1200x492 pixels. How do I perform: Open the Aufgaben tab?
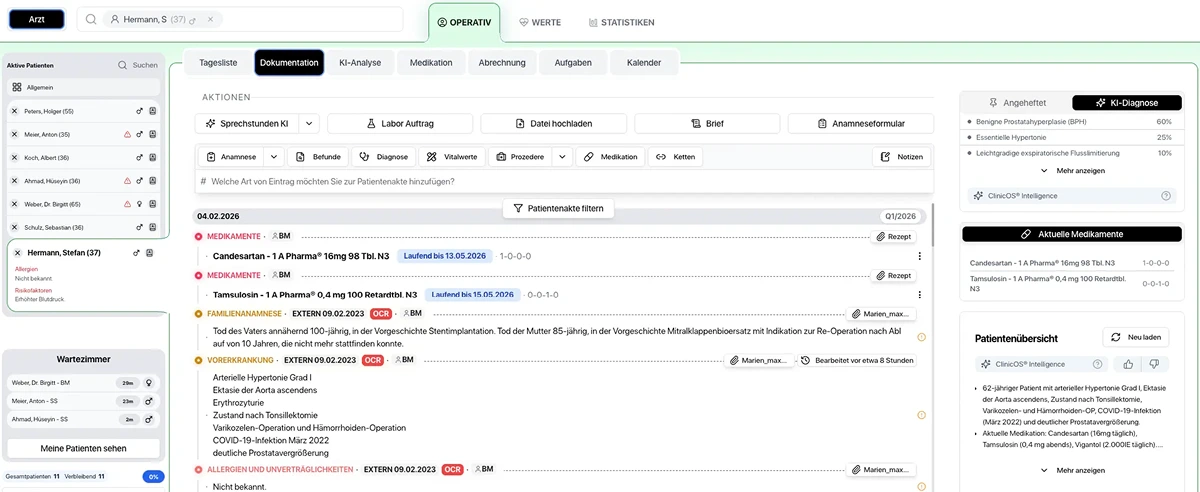coord(573,62)
